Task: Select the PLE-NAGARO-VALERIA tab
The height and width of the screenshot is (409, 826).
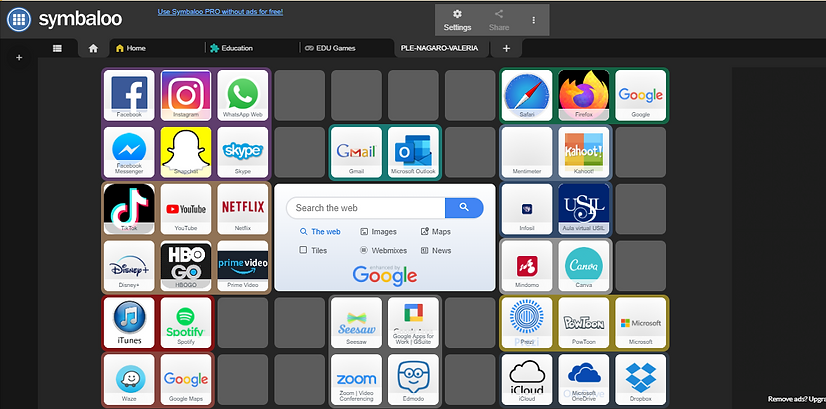Action: [x=441, y=48]
